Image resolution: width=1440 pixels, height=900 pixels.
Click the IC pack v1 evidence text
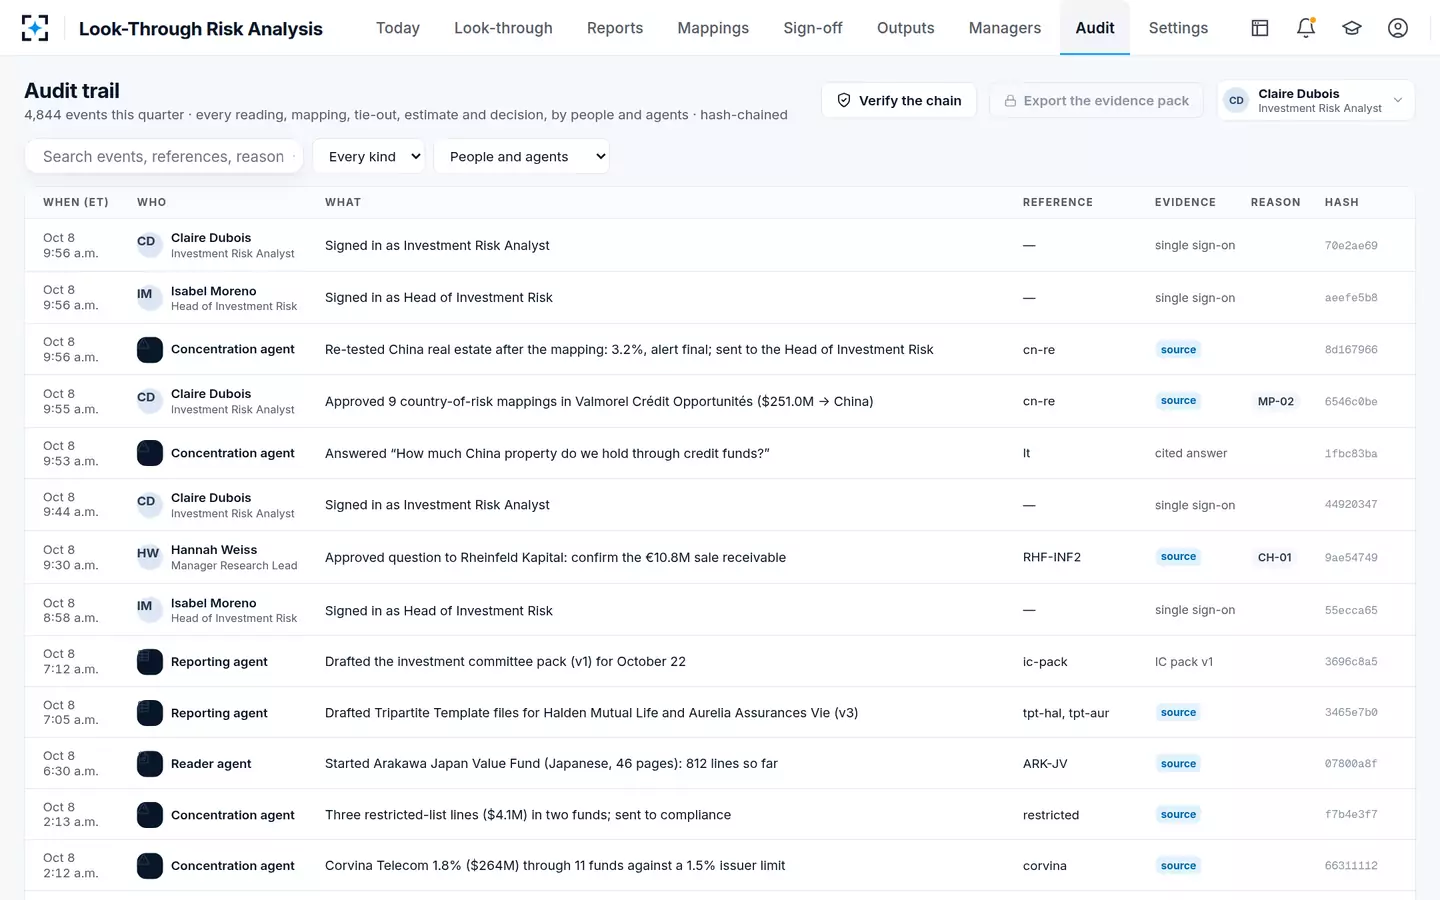(x=1184, y=662)
